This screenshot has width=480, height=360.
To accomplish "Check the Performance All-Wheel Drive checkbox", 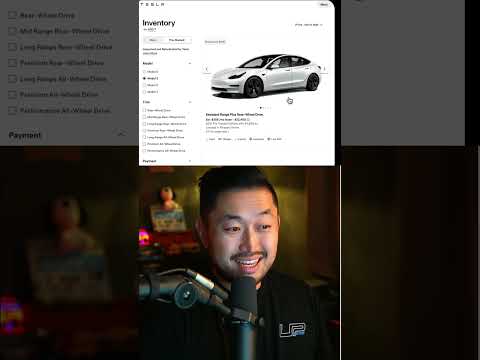I will [x=144, y=151].
